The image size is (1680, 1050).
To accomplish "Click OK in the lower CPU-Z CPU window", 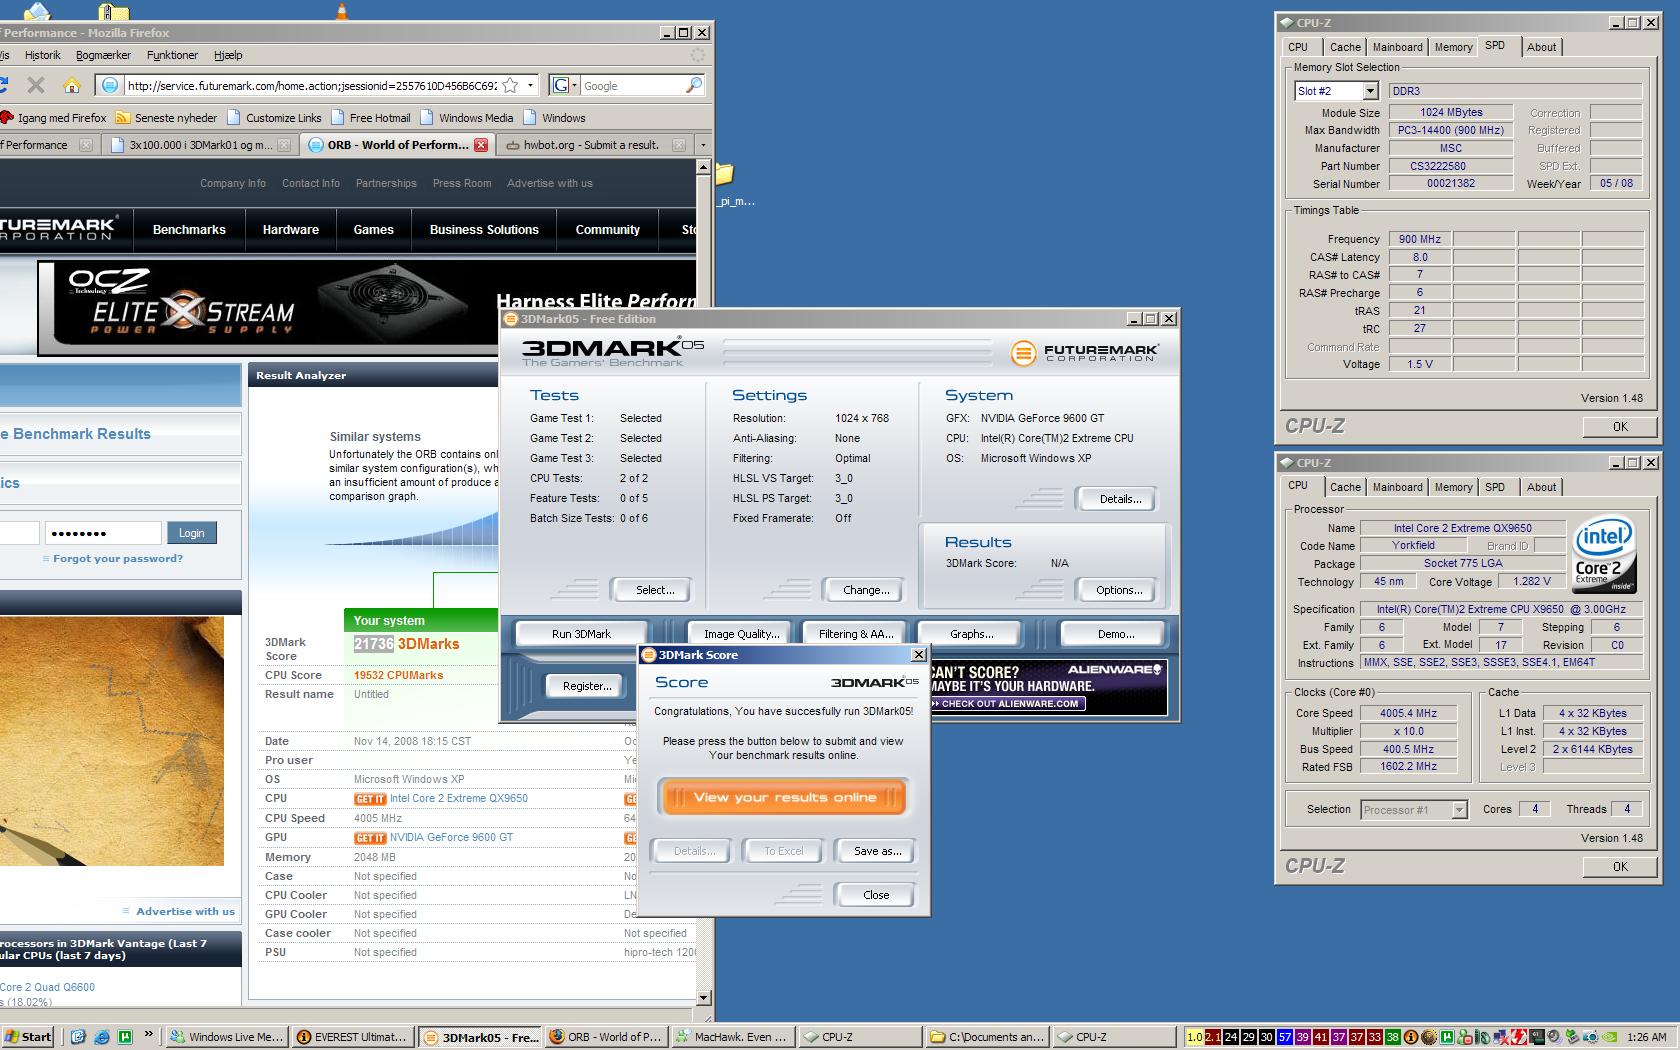I will point(1620,866).
